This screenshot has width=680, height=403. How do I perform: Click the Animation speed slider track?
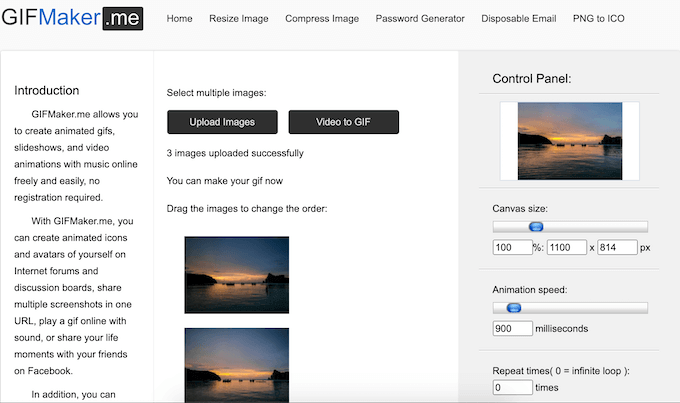click(600, 308)
